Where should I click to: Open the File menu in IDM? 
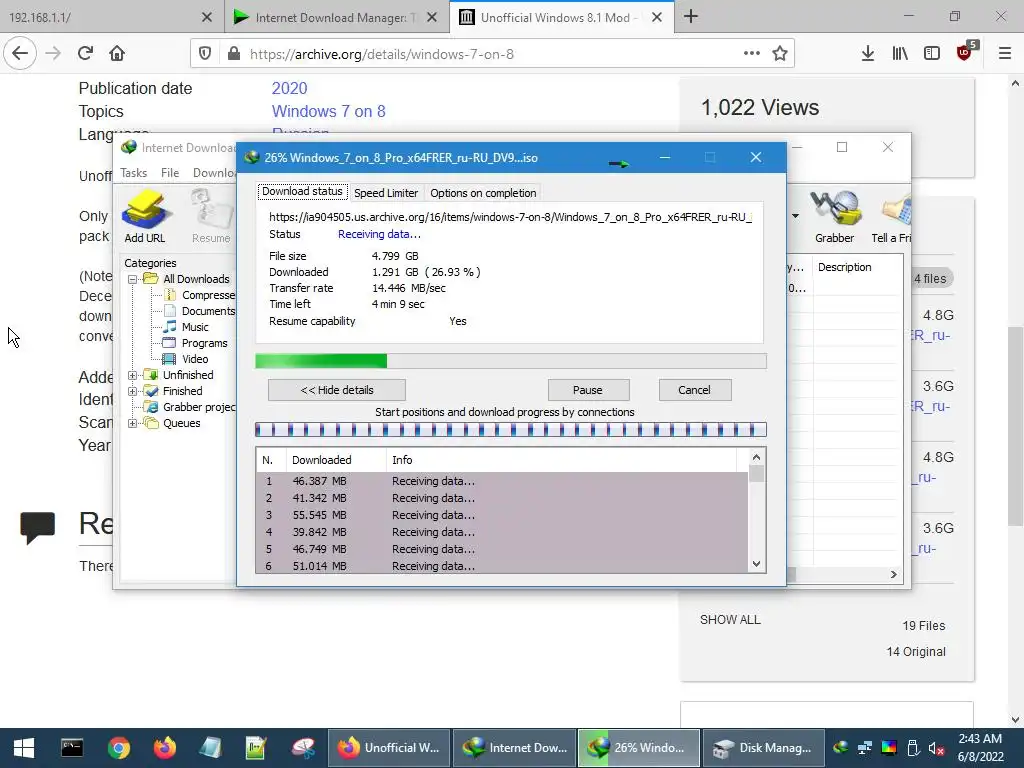[x=170, y=172]
